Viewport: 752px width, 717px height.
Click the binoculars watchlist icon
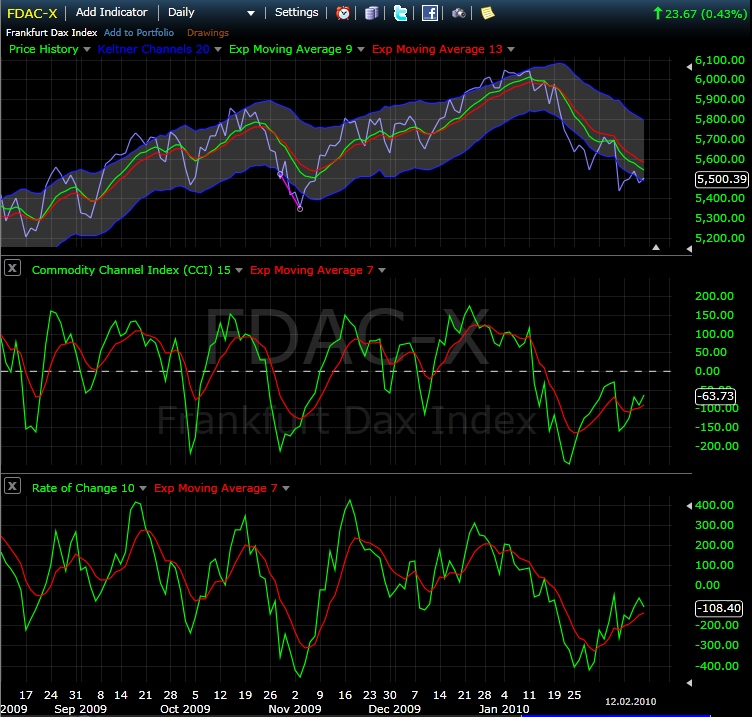458,13
